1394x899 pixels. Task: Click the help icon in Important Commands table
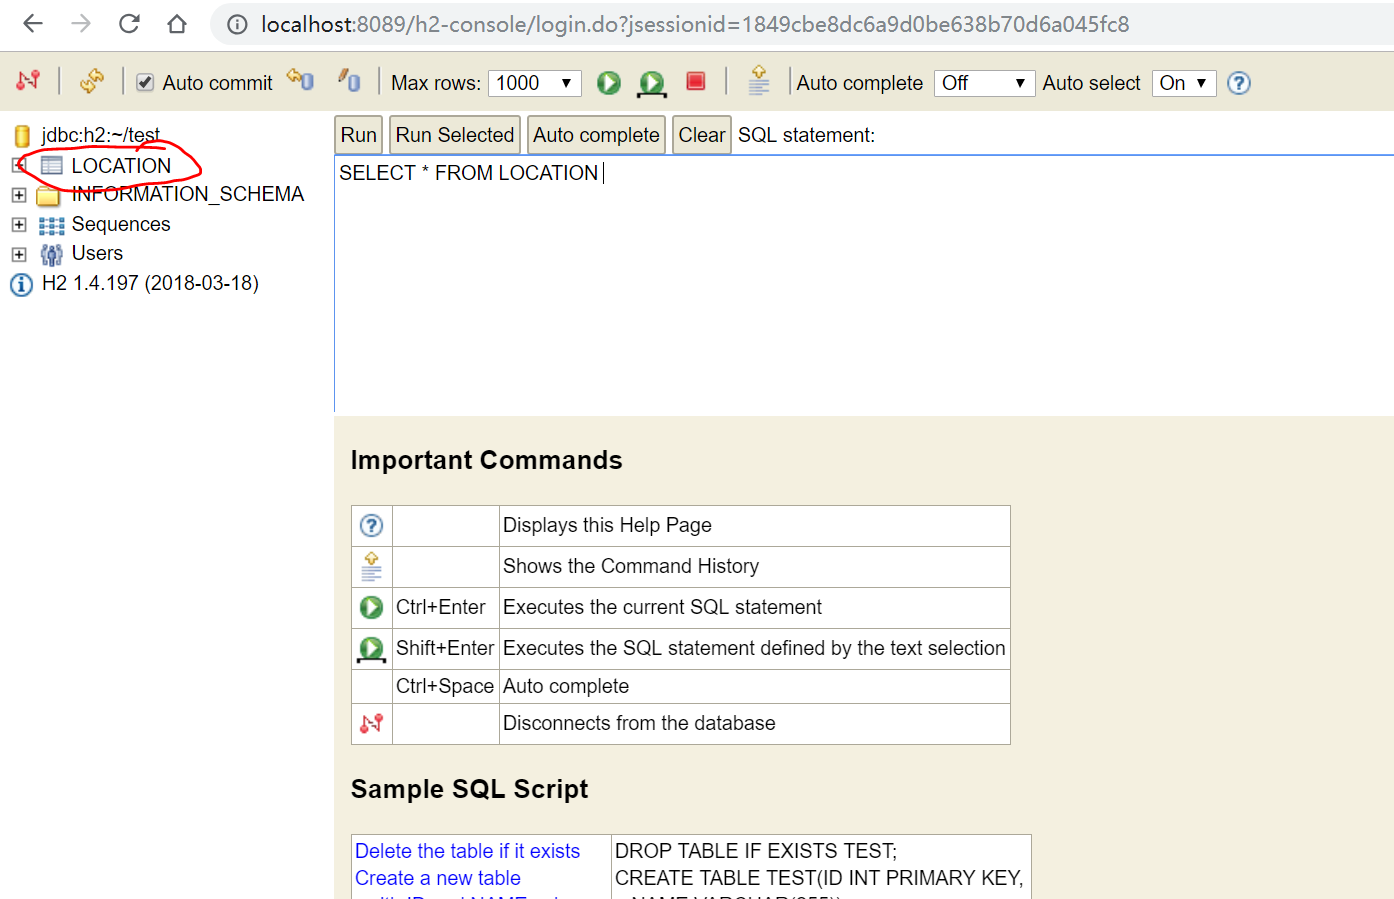371,525
